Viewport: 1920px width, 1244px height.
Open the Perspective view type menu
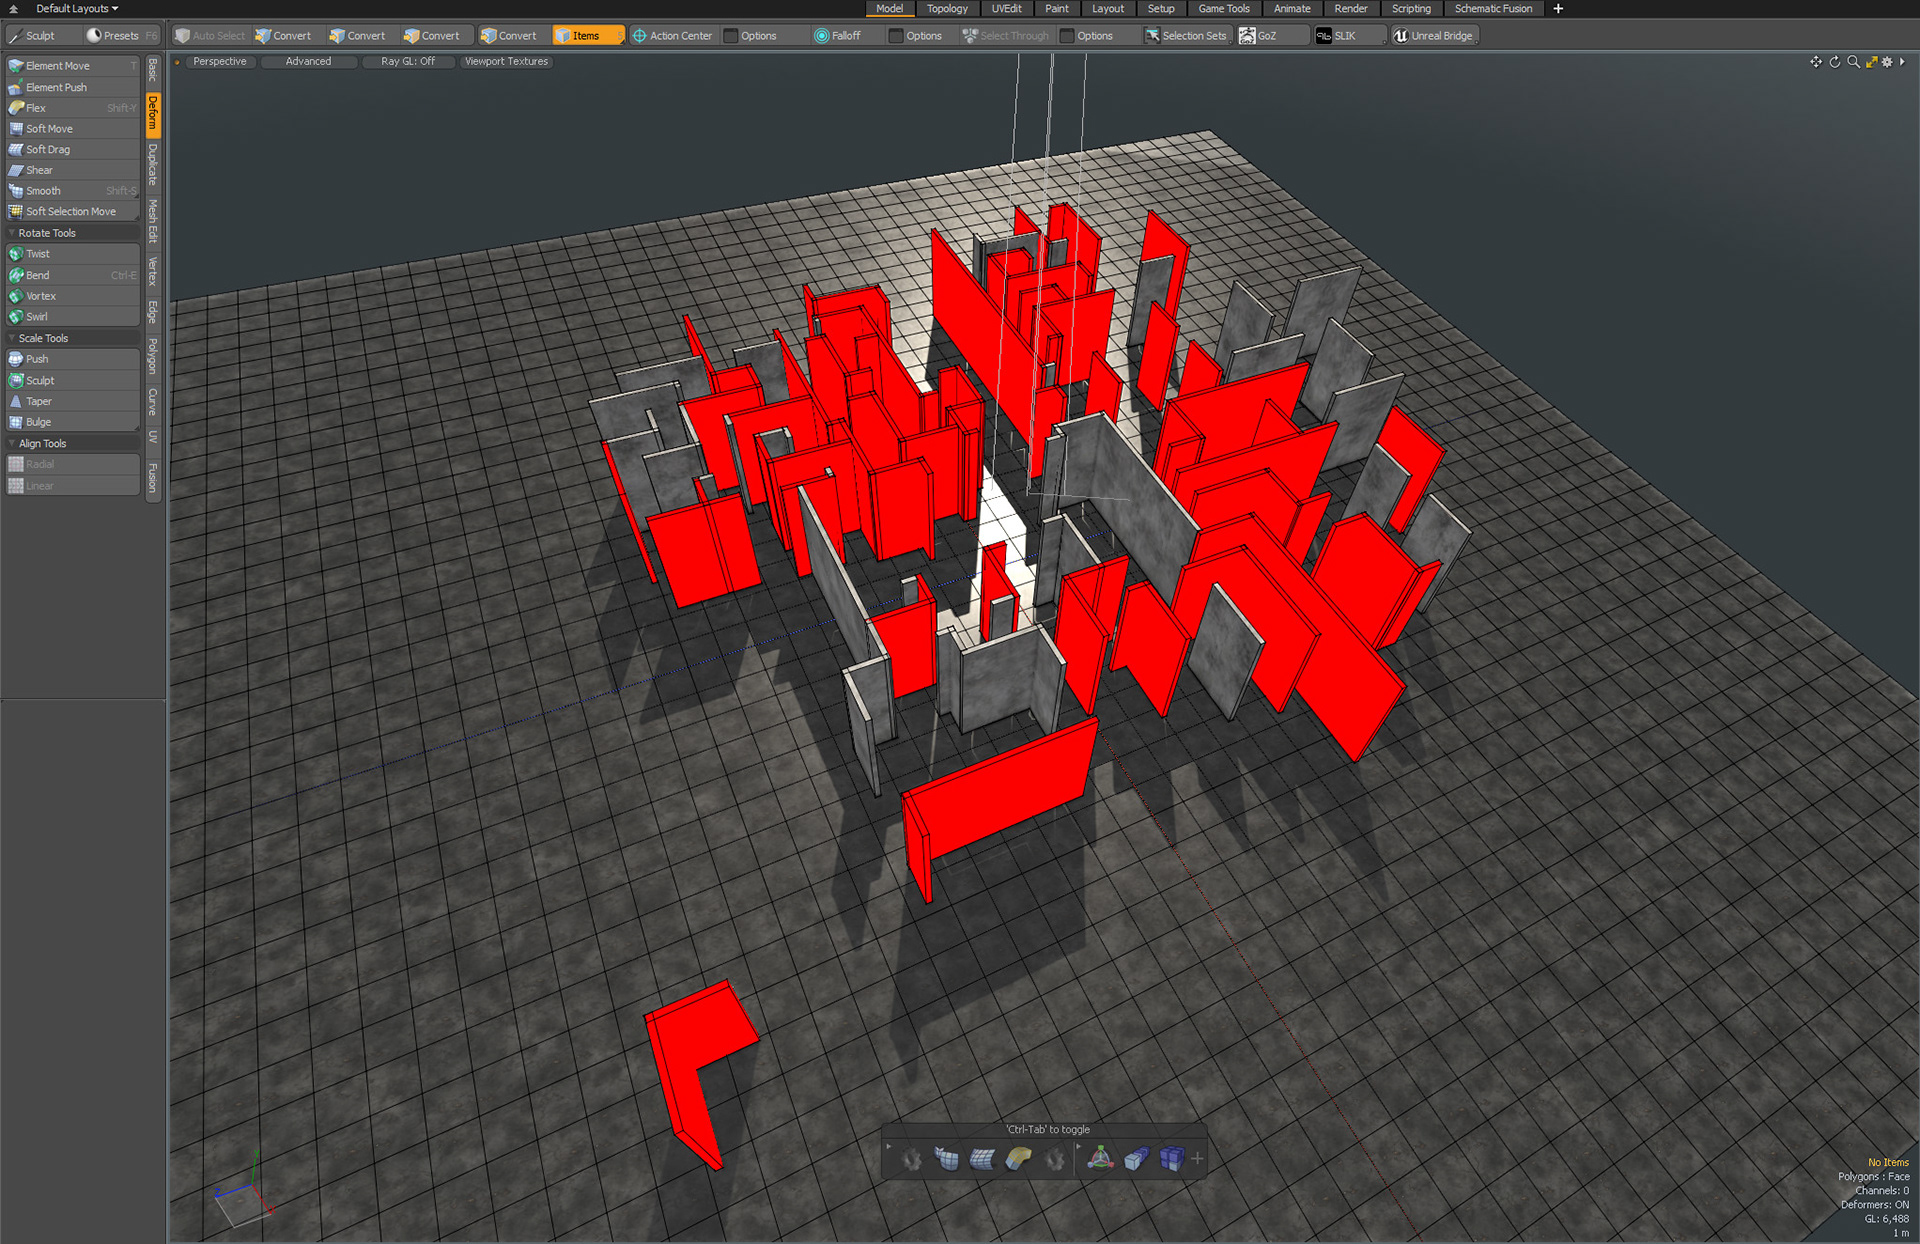(220, 62)
